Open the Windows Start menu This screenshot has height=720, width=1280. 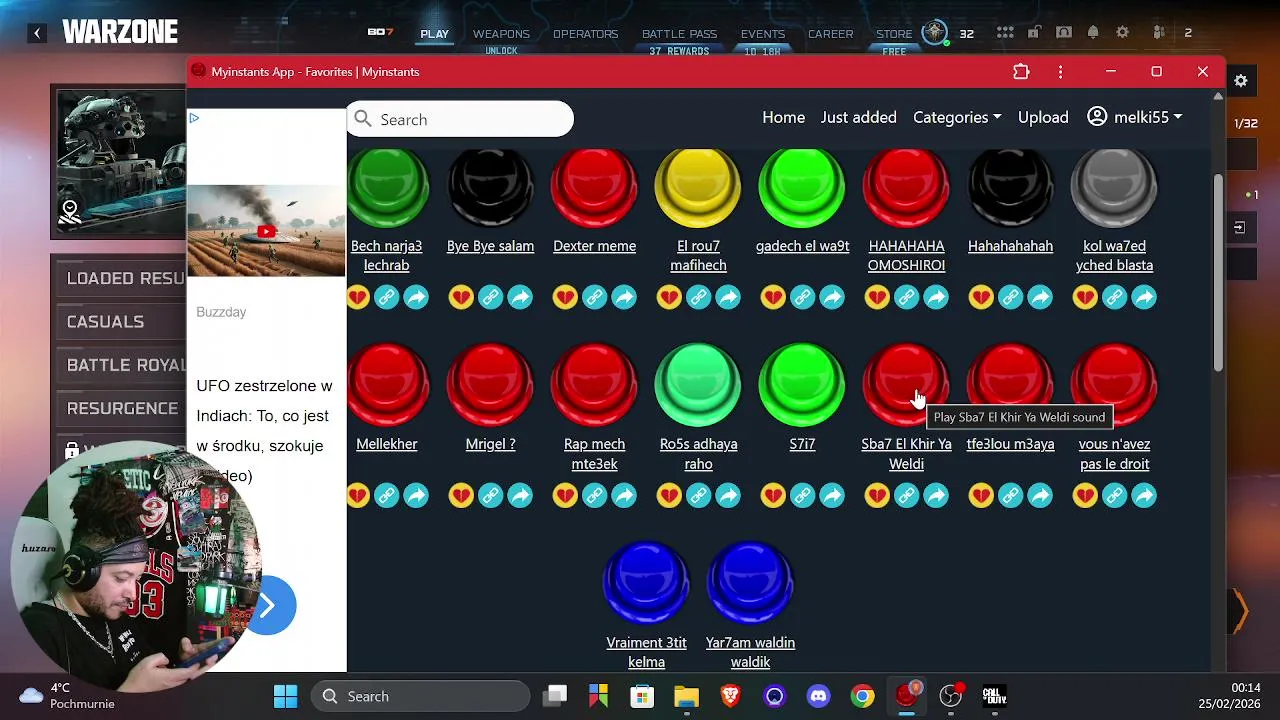[x=285, y=696]
